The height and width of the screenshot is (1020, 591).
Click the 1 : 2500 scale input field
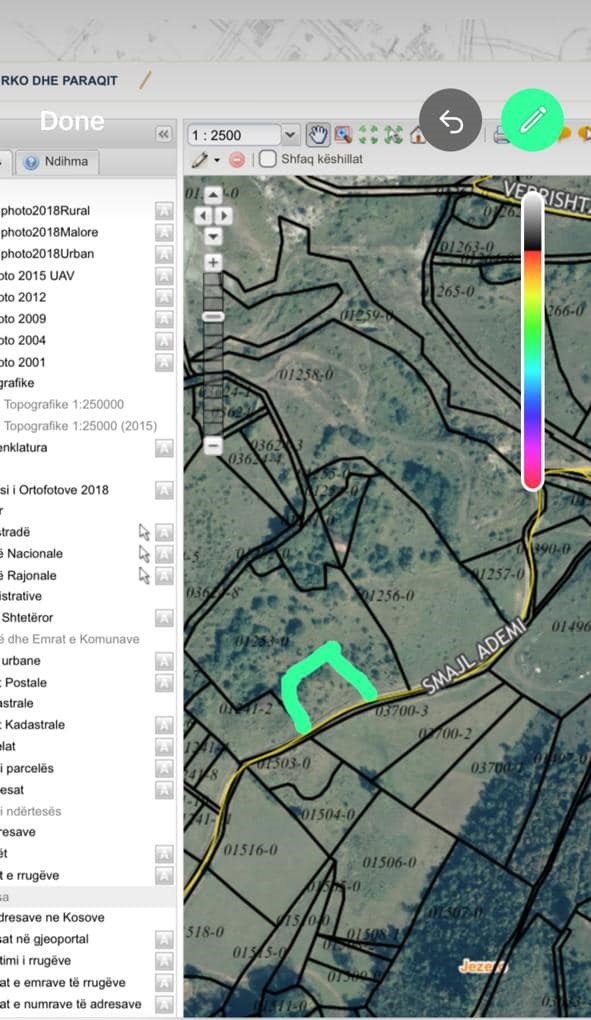click(235, 135)
